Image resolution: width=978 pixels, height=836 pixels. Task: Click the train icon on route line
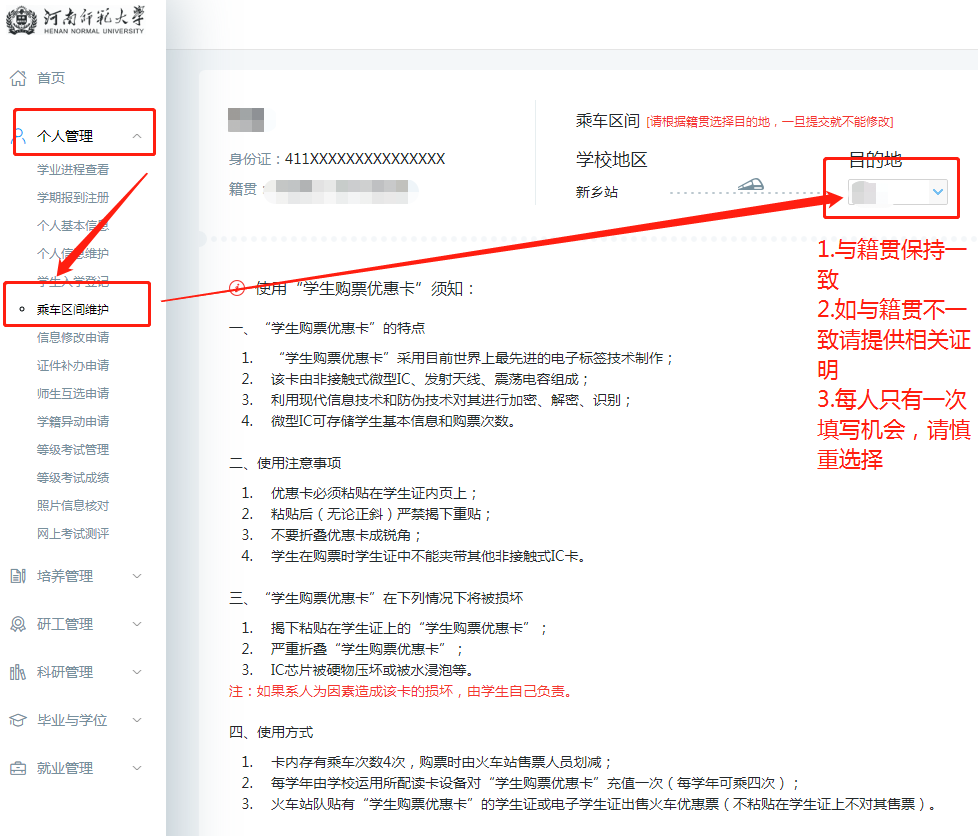pos(751,184)
